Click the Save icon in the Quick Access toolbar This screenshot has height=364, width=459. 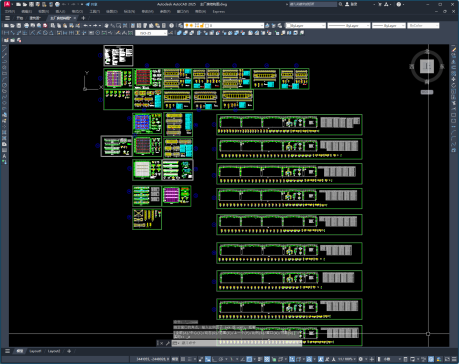coord(31,4)
